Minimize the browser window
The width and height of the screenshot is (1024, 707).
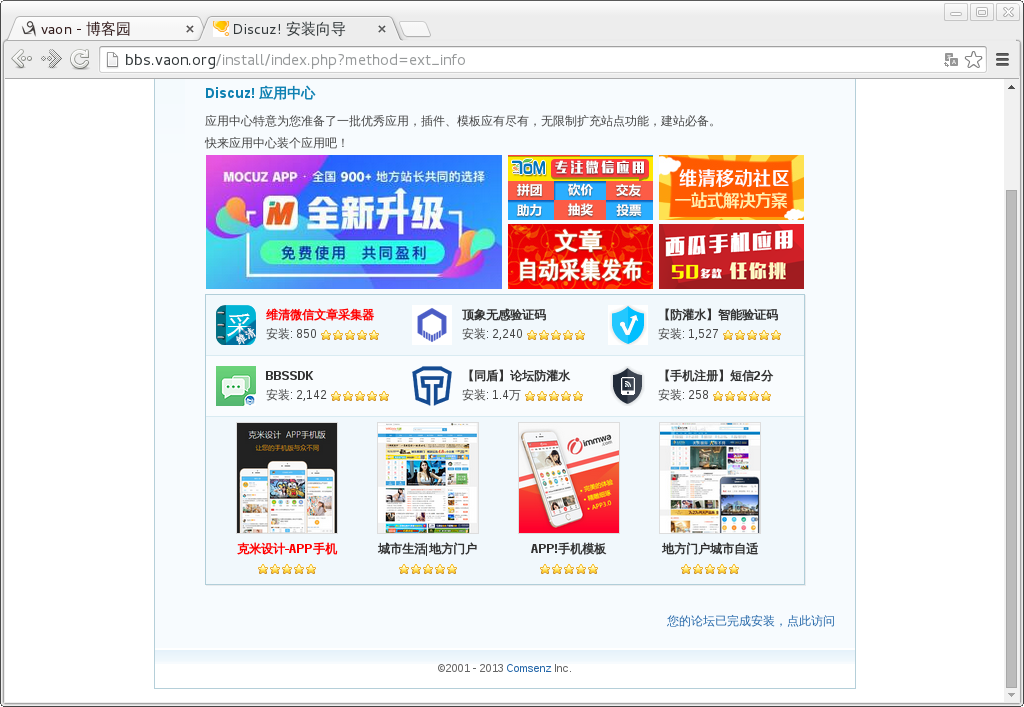957,12
